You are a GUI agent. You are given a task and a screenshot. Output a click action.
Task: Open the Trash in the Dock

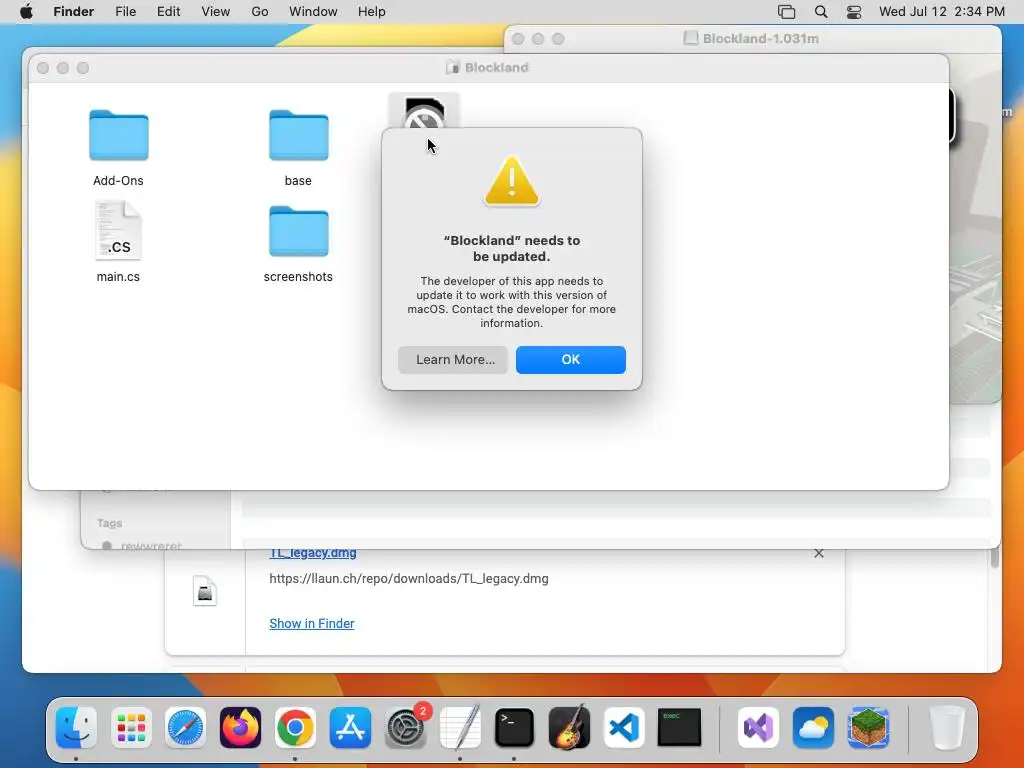947,727
